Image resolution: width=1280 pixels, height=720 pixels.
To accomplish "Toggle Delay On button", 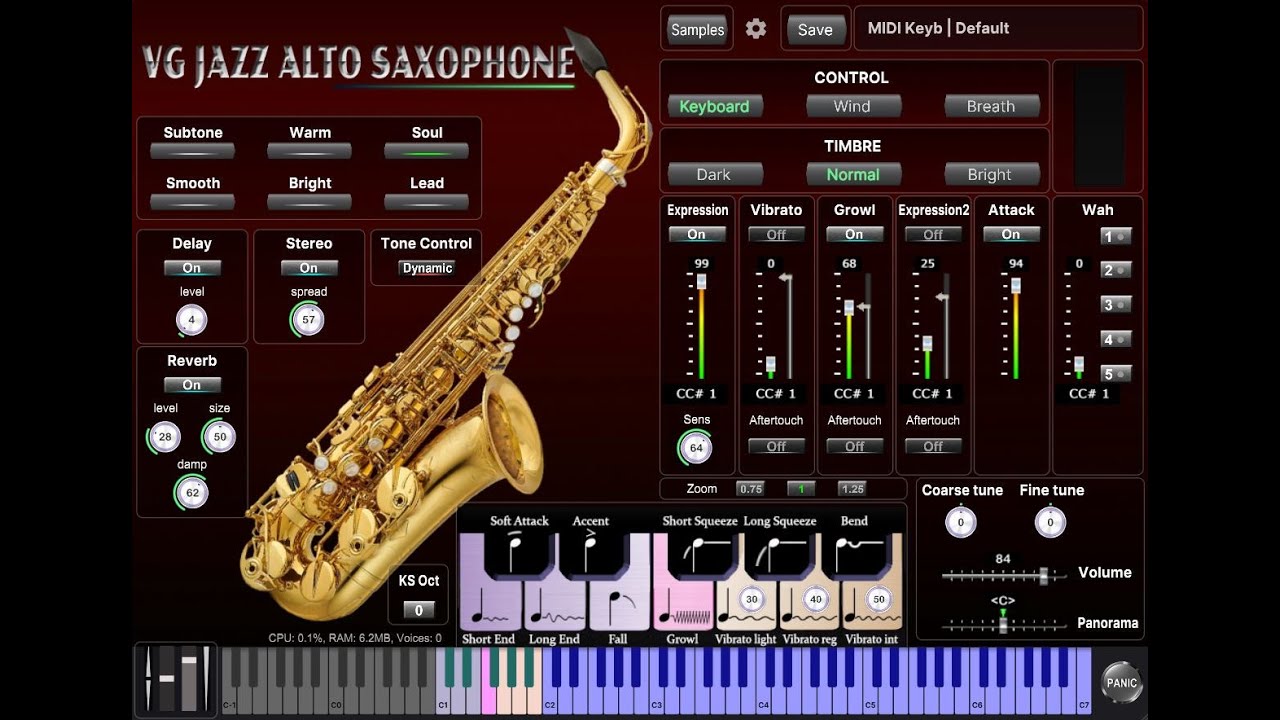I will (192, 268).
